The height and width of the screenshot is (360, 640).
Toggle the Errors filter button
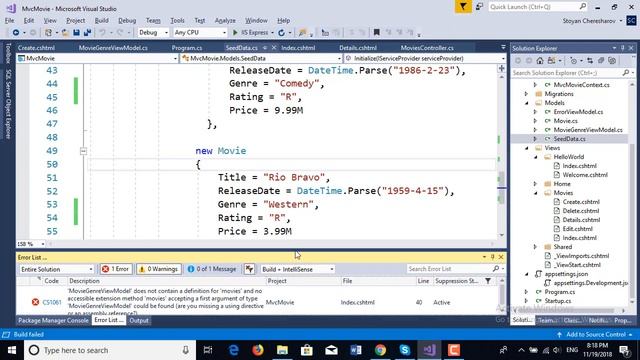click(x=116, y=269)
